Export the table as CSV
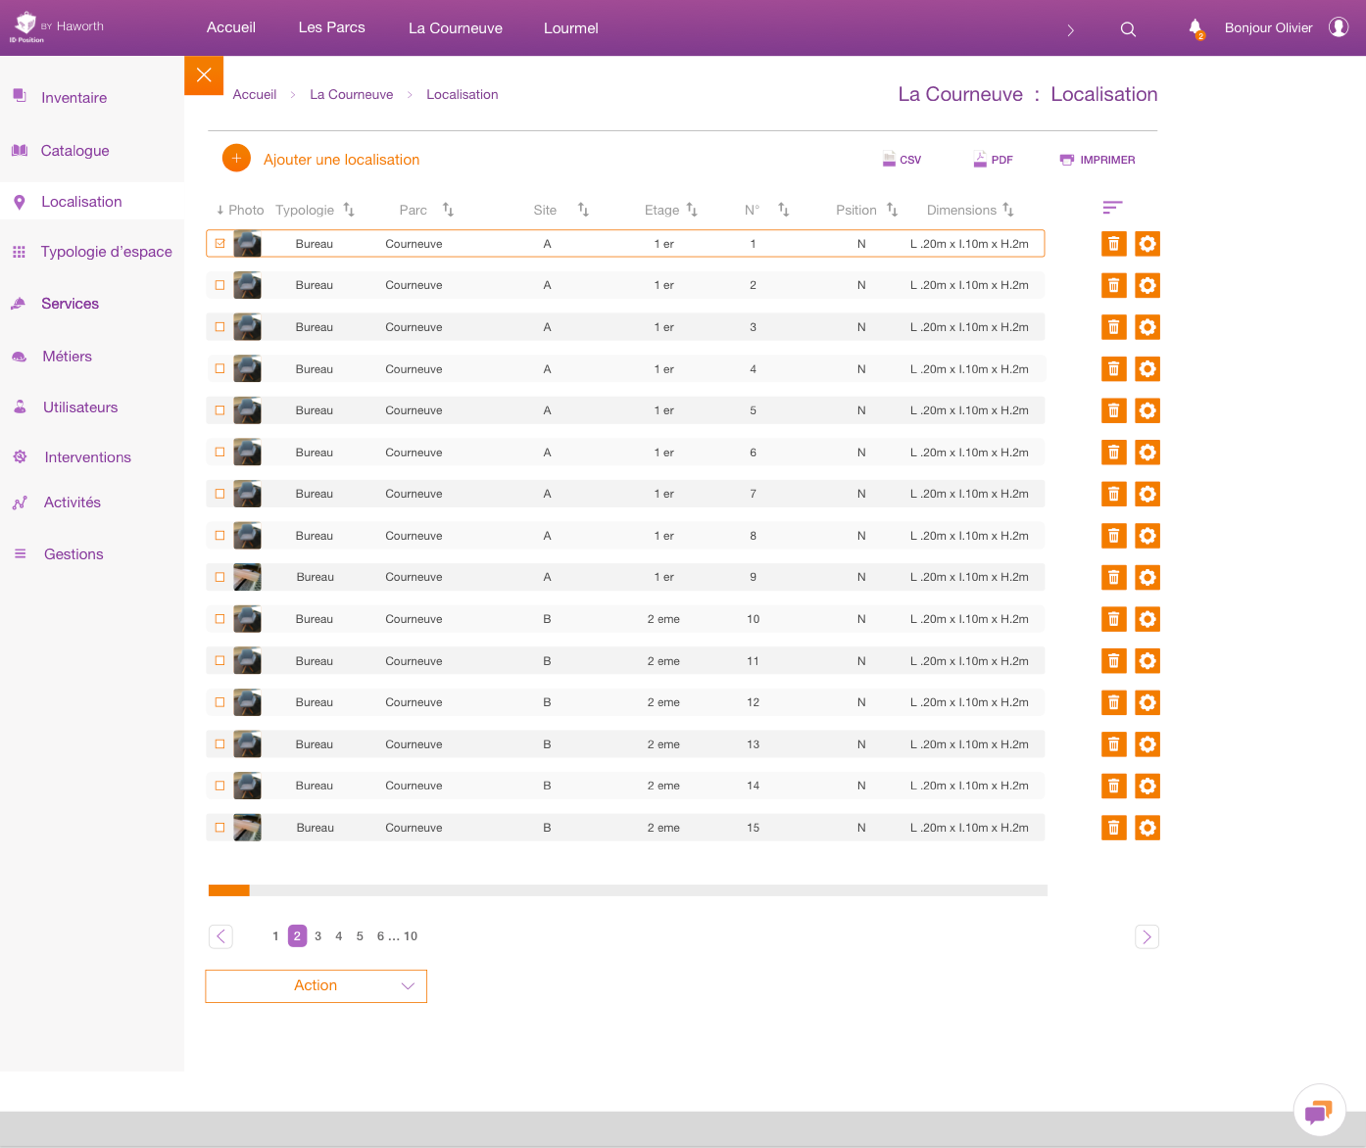 click(x=902, y=160)
